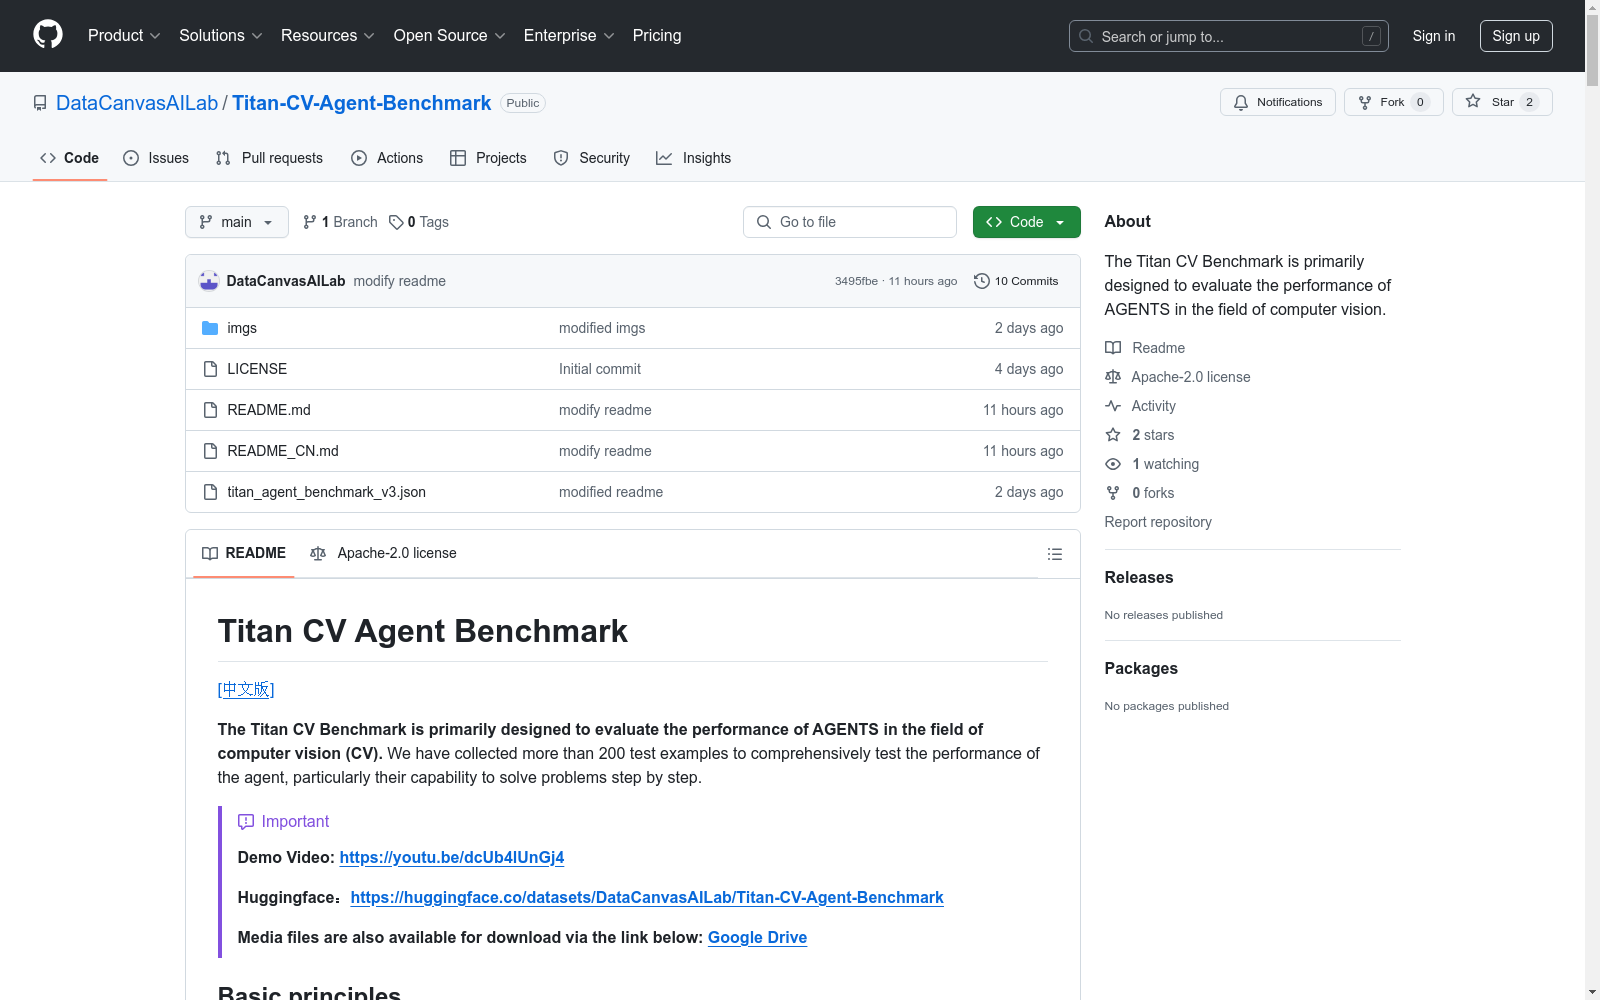Select the Apache-2.0 license tab
The image size is (1600, 1000).
point(384,553)
